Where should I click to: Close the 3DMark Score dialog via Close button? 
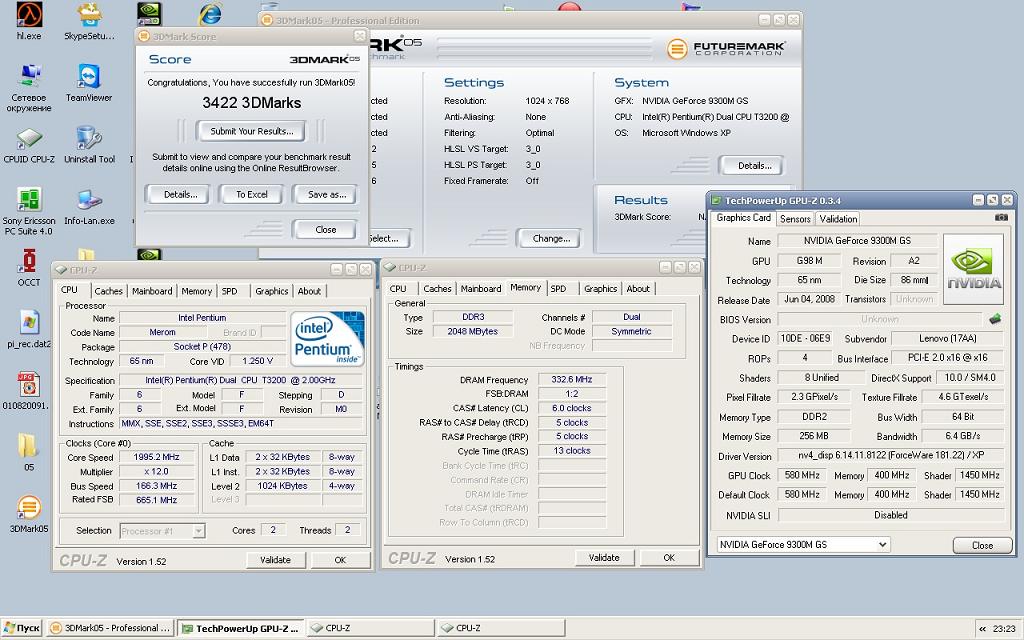[325, 229]
